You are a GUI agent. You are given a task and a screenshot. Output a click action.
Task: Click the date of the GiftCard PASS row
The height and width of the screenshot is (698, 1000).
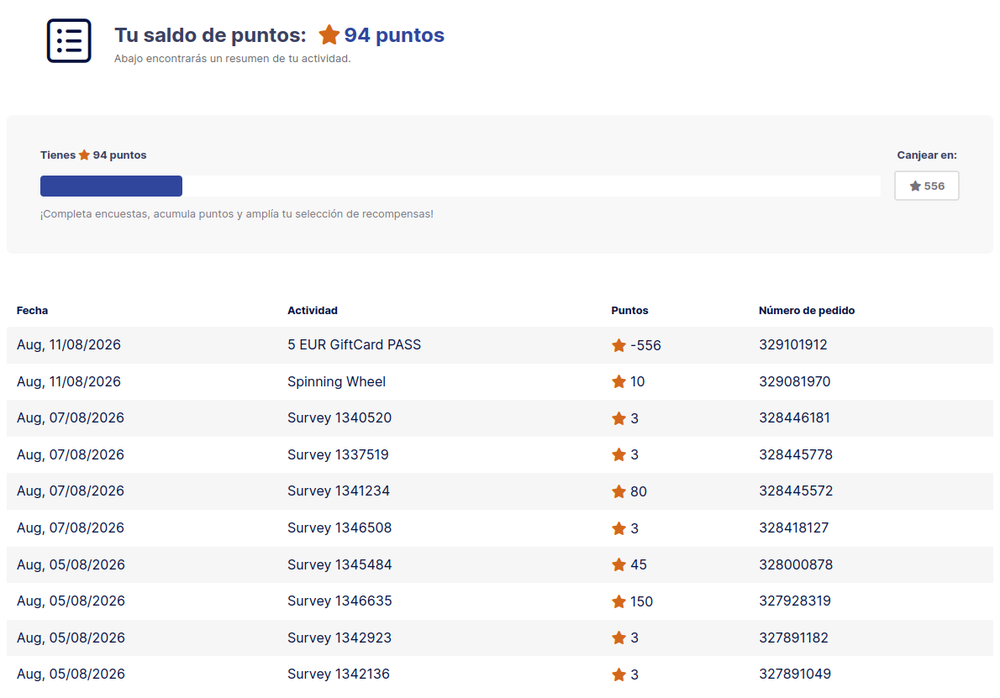click(x=69, y=345)
